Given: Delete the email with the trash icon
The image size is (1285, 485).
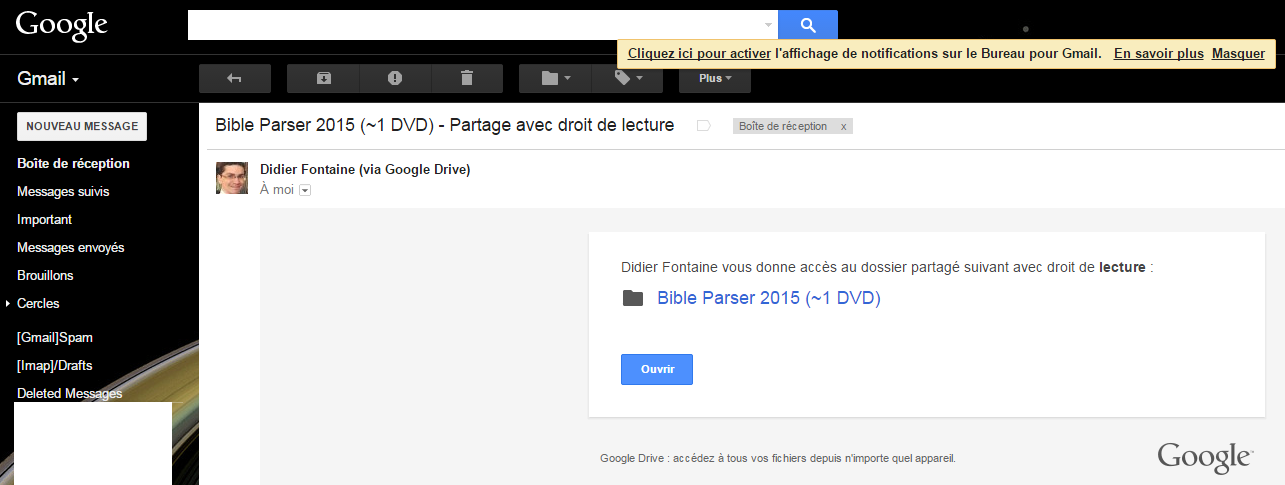Looking at the screenshot, I should tap(467, 78).
